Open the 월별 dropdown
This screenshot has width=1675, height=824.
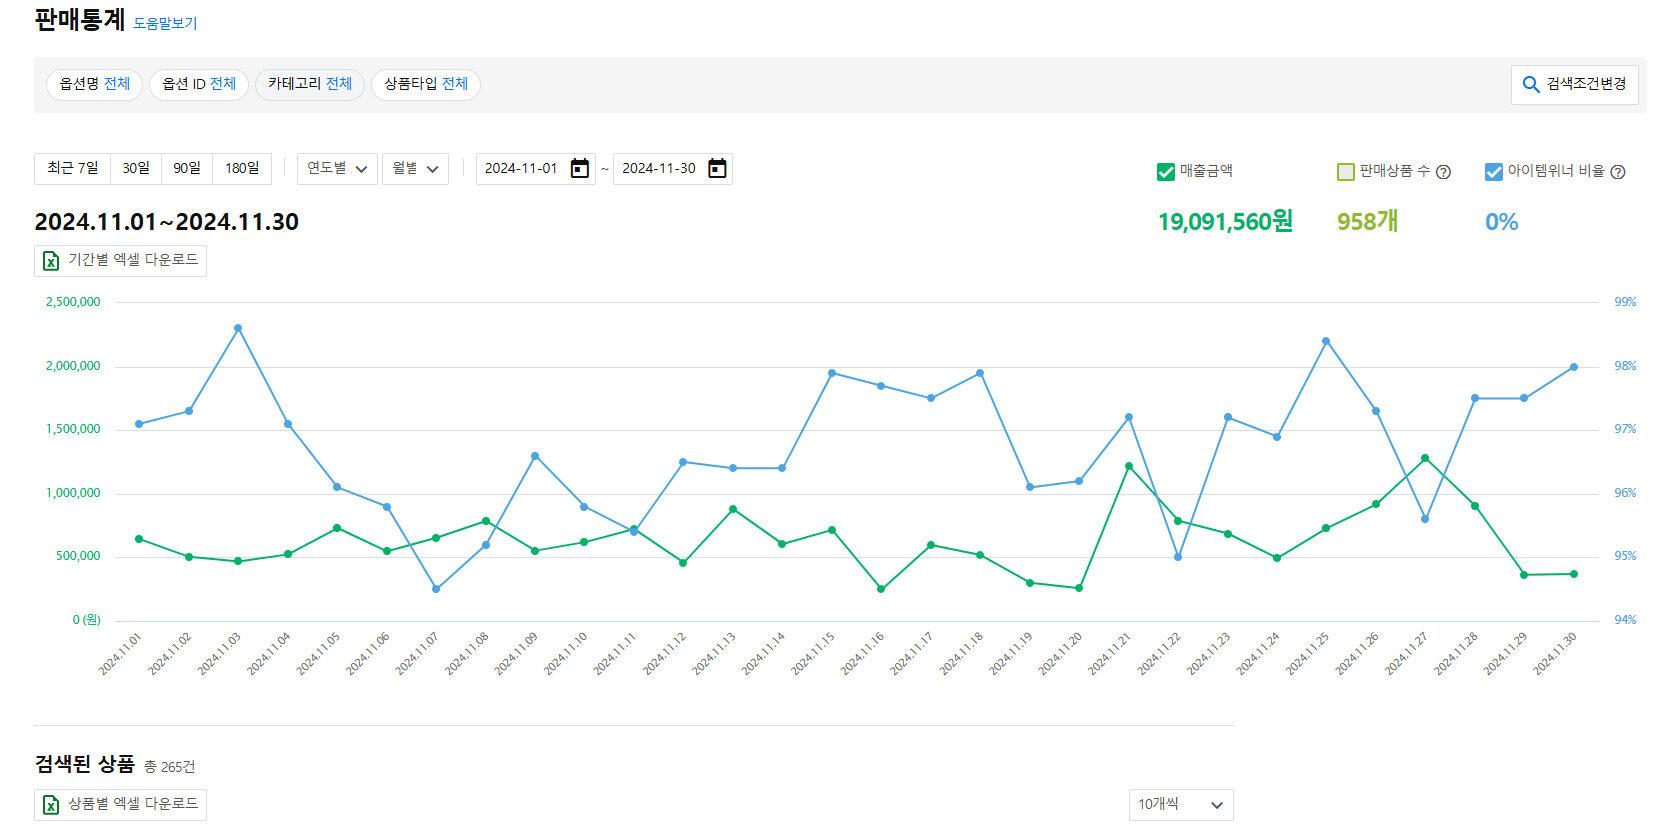coord(415,169)
